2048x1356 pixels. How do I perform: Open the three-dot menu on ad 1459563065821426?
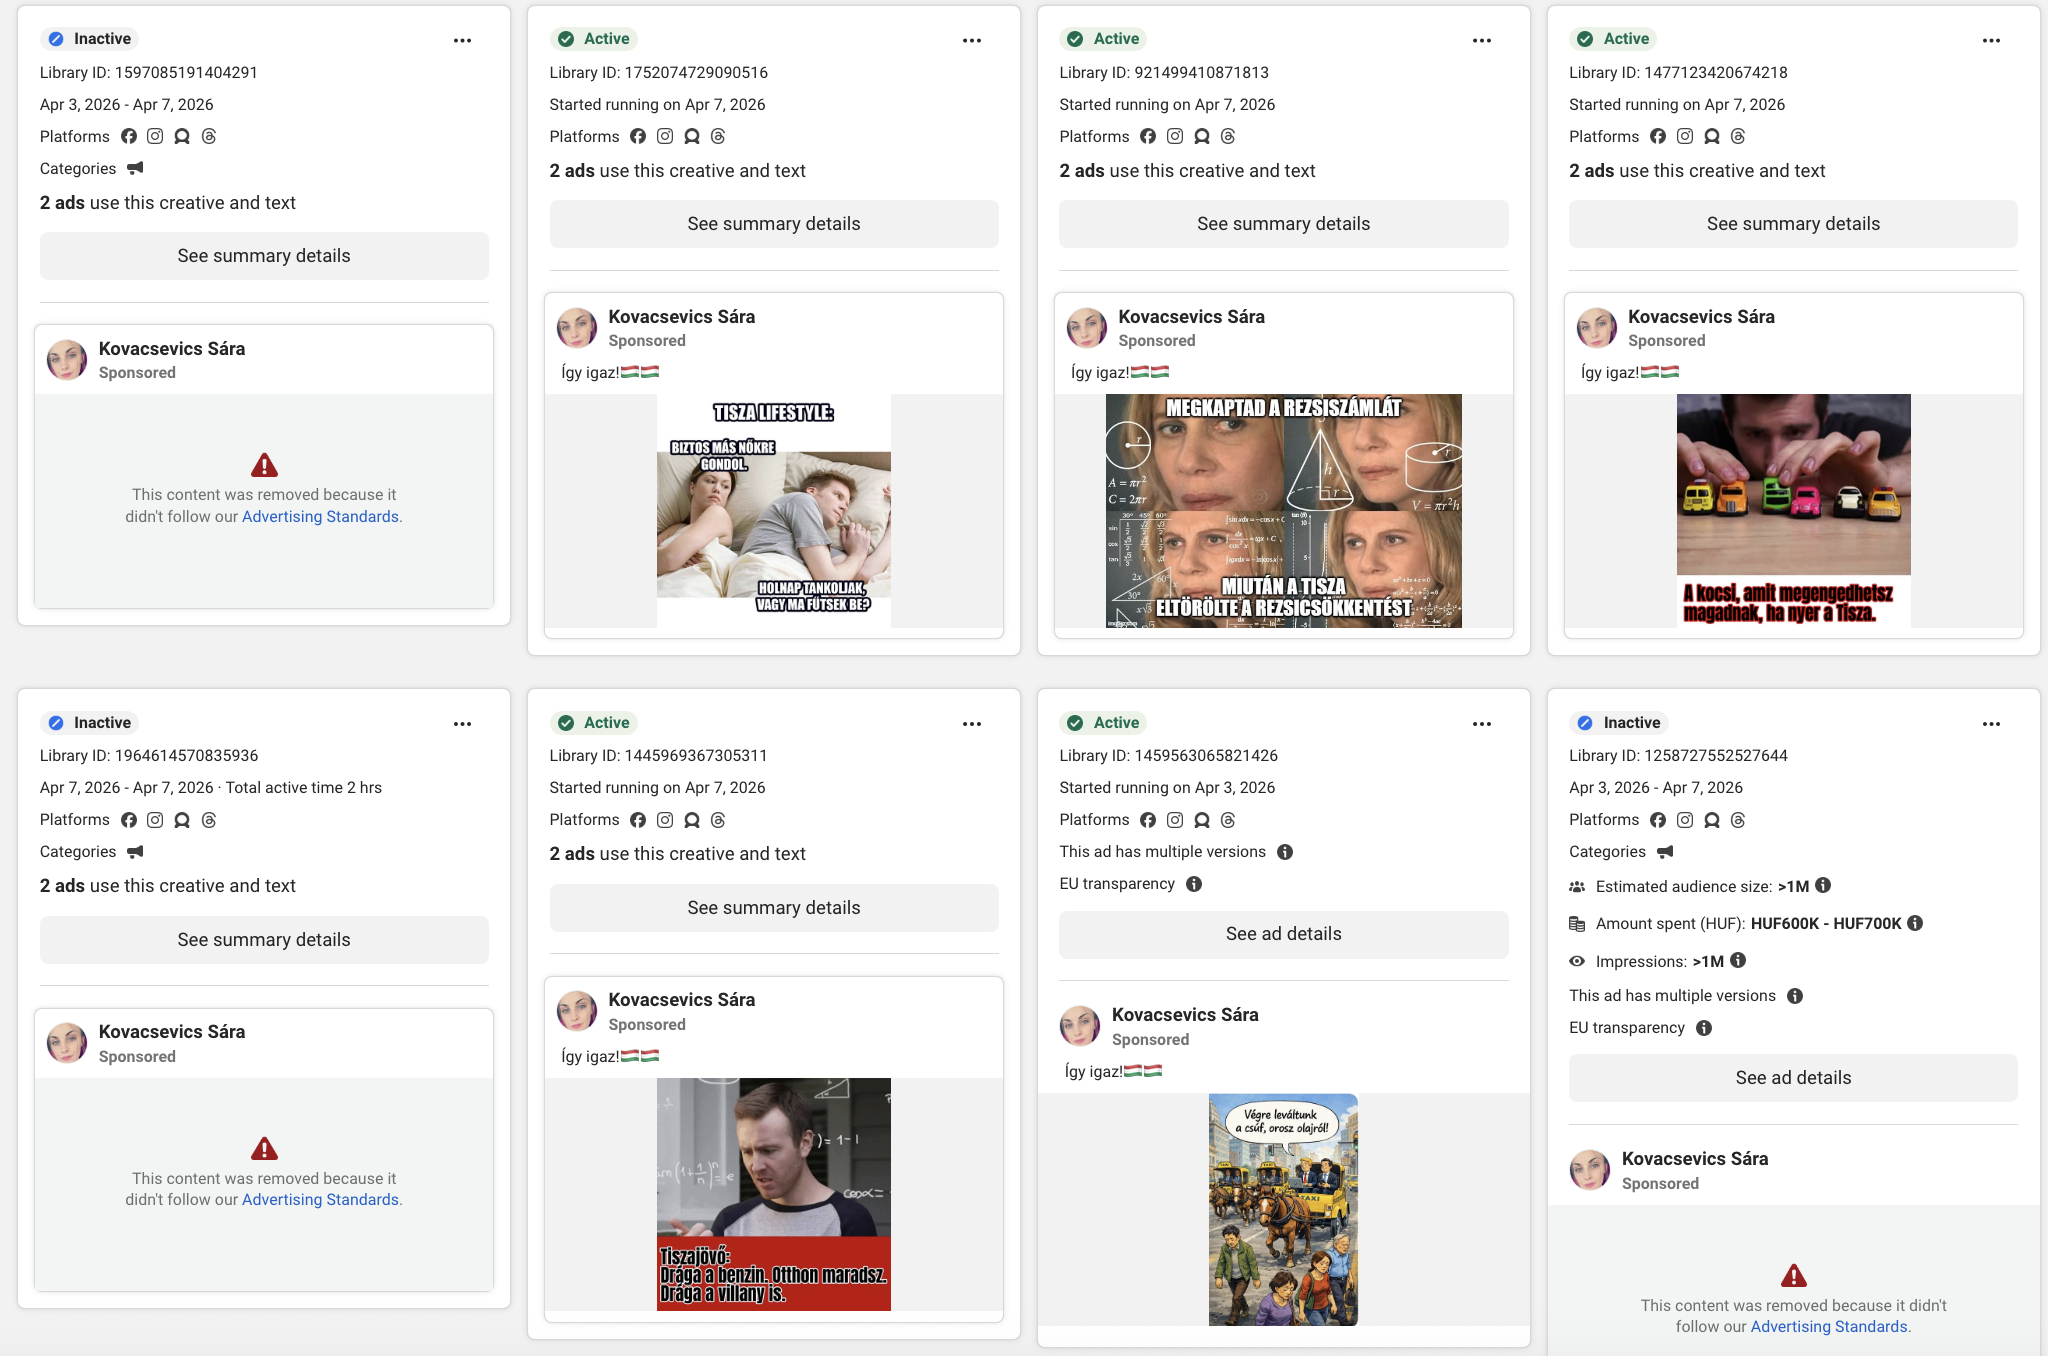pos(1482,723)
